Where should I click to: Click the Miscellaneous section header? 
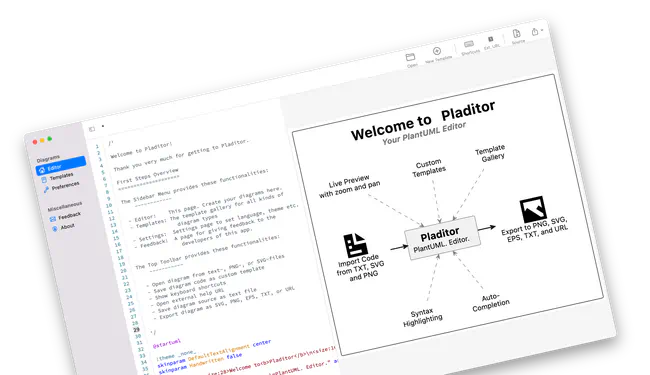tap(65, 206)
